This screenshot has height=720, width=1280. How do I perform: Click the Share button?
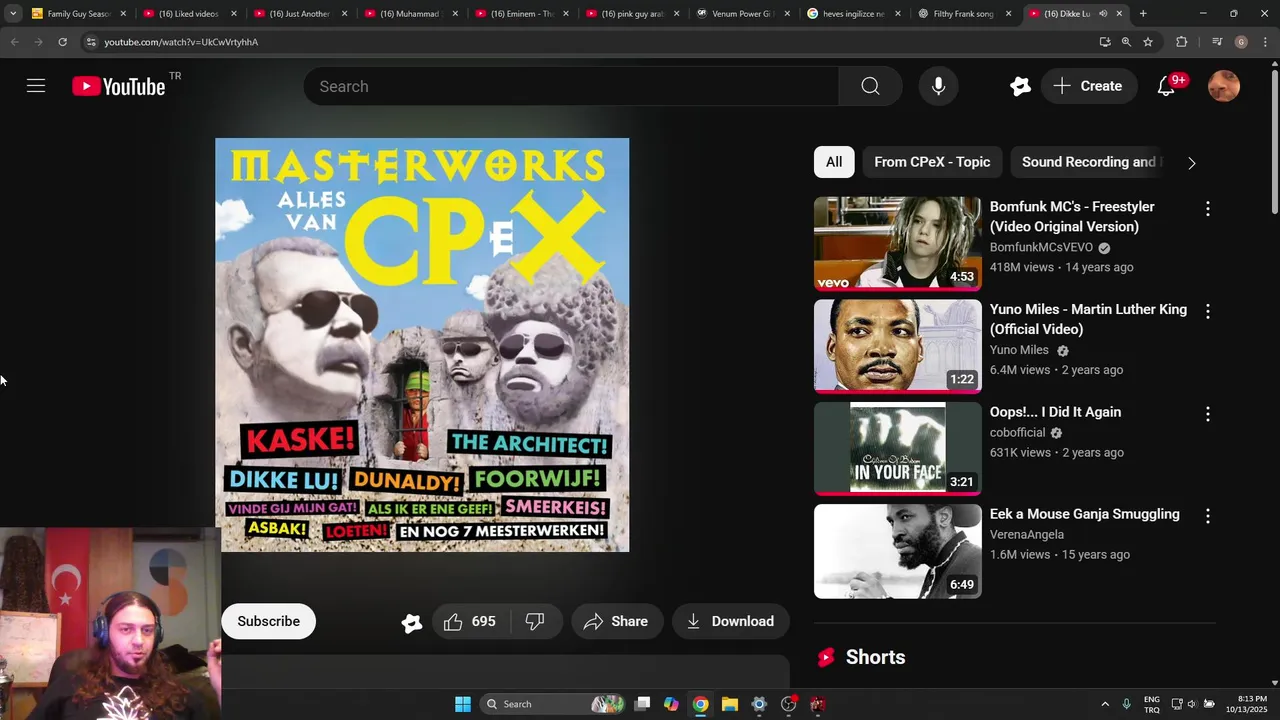pyautogui.click(x=616, y=621)
